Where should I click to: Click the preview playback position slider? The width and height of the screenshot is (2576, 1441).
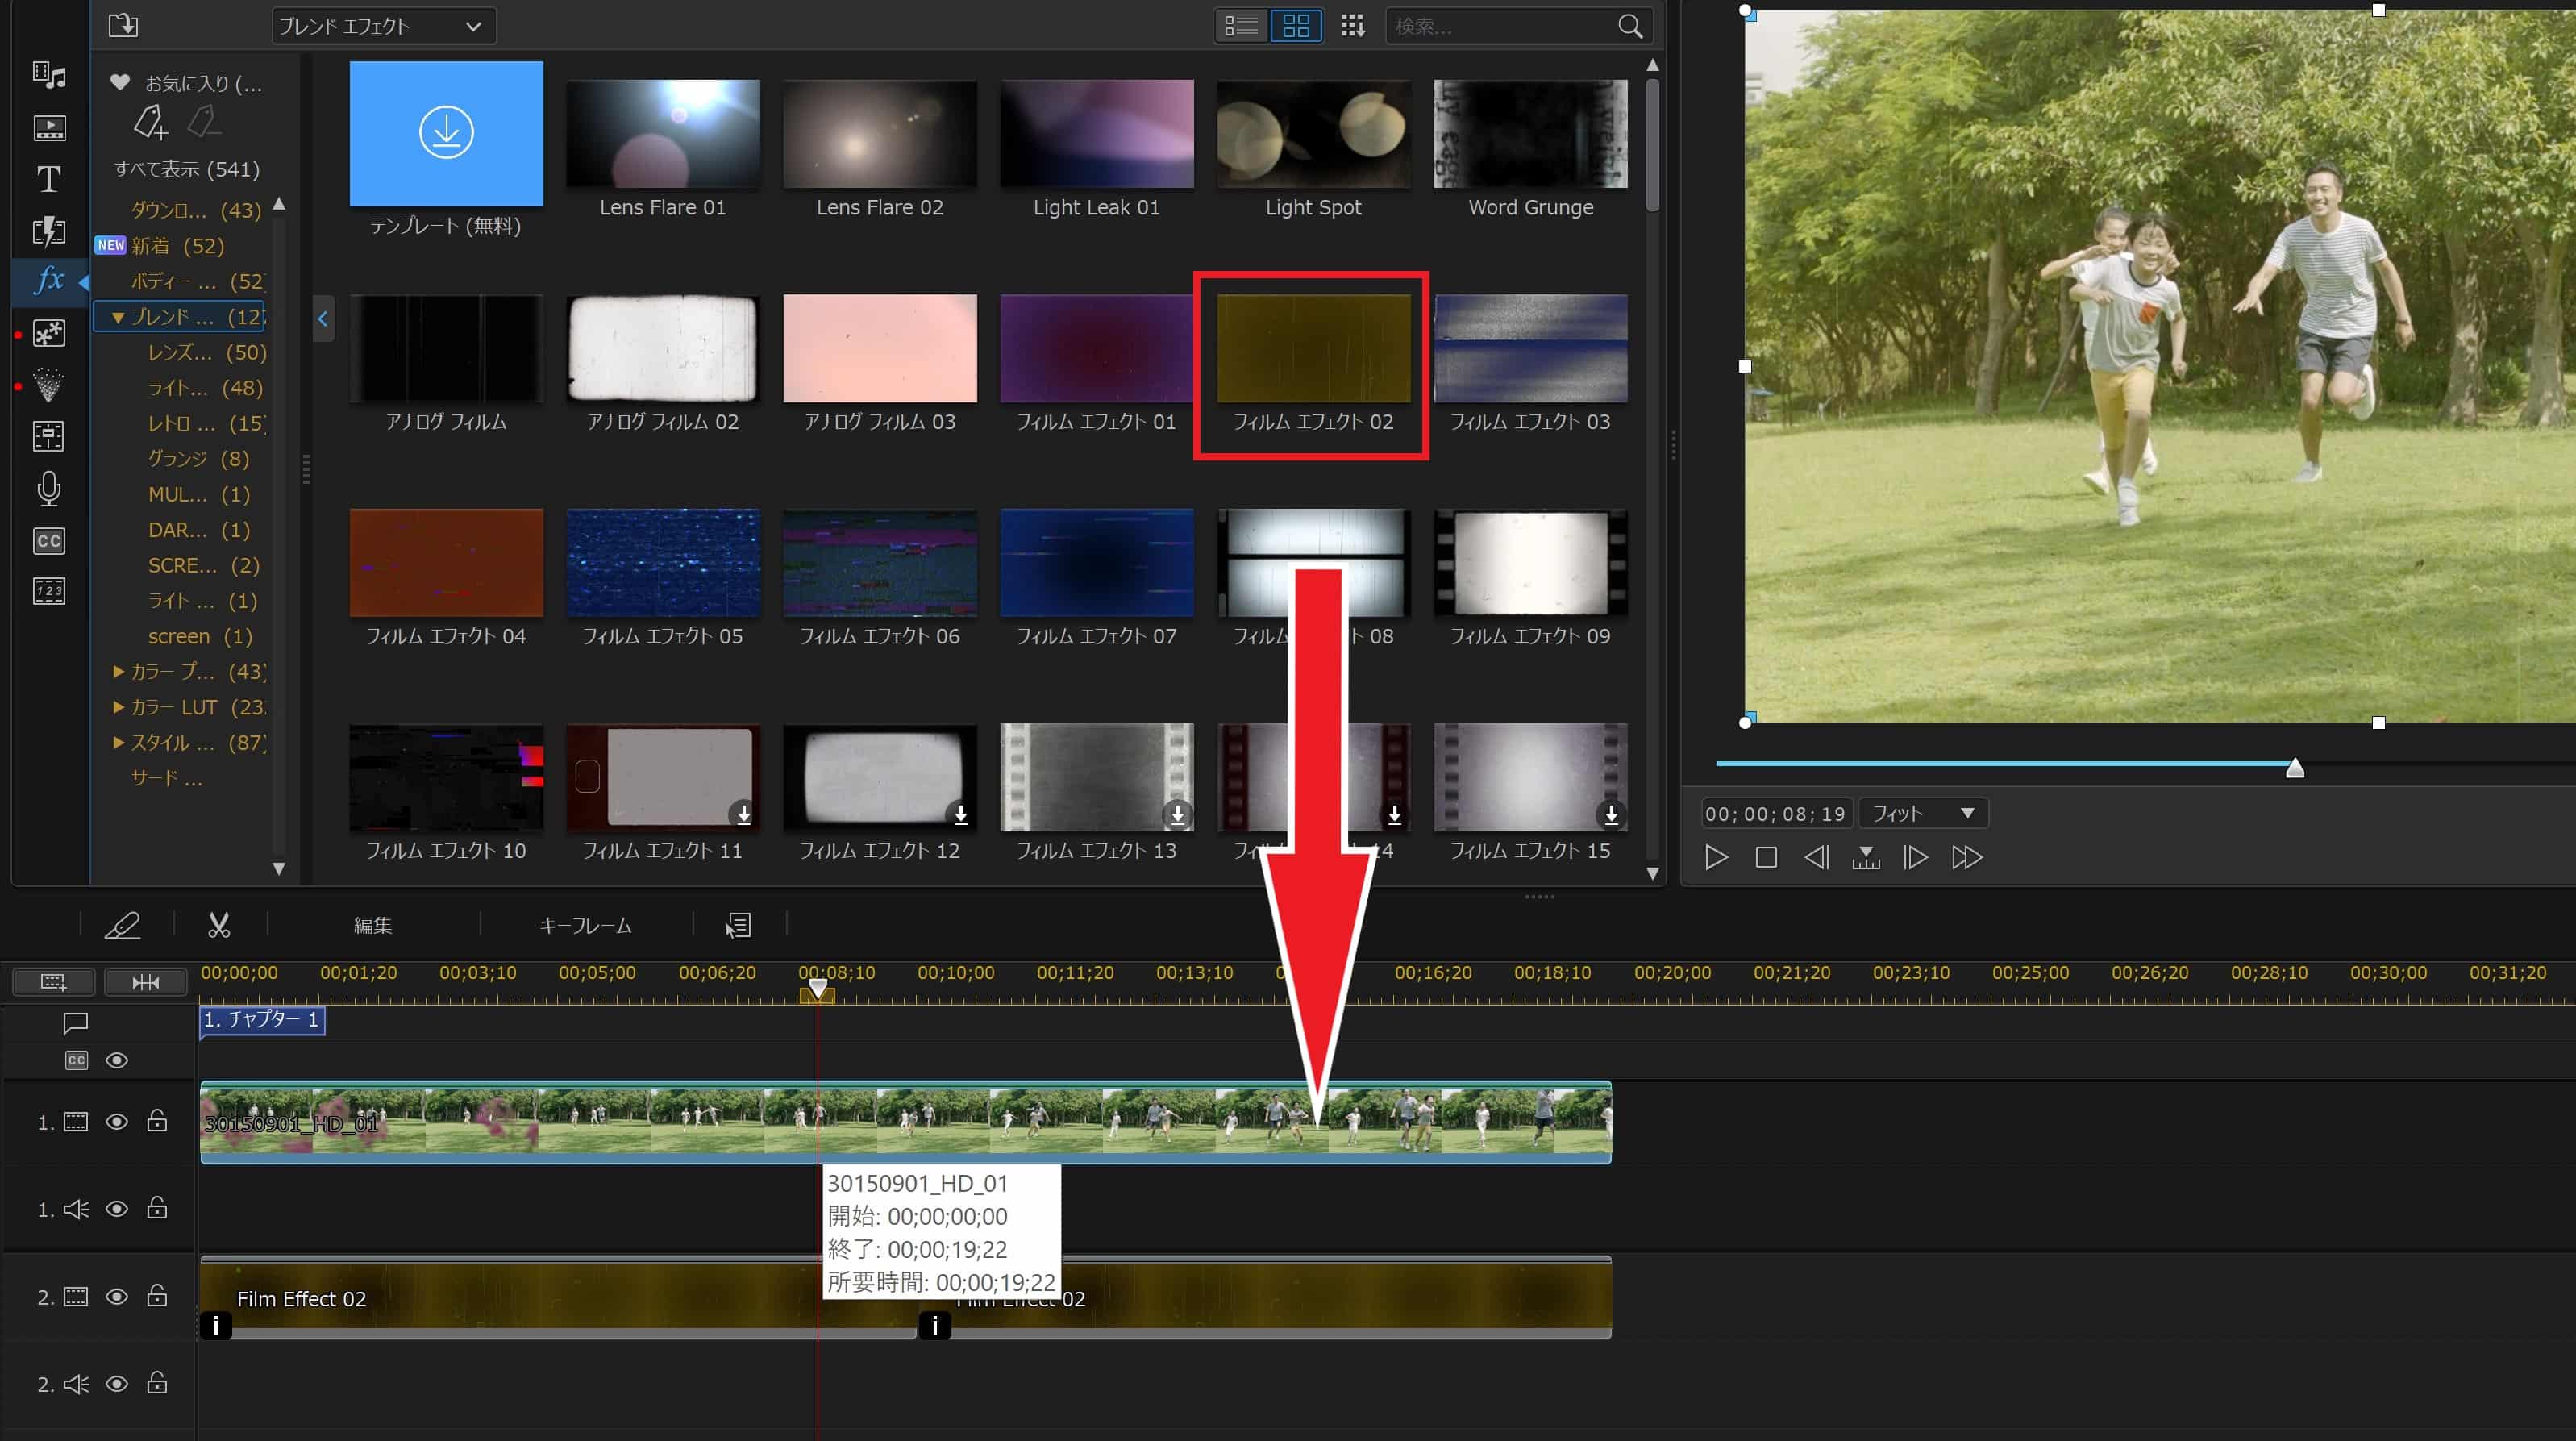point(2294,767)
